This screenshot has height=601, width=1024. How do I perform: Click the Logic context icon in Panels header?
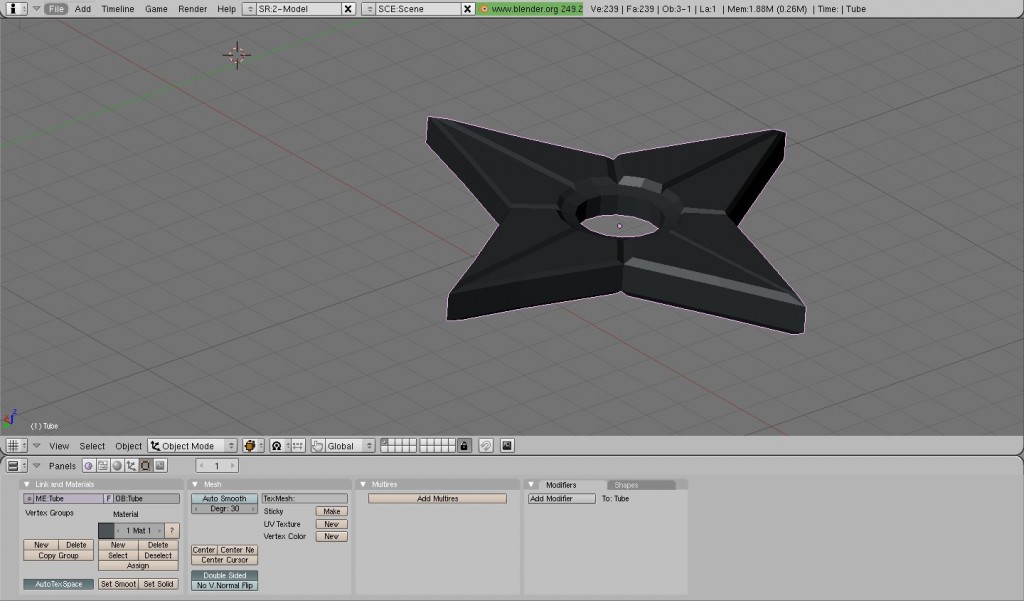pyautogui.click(x=88, y=466)
